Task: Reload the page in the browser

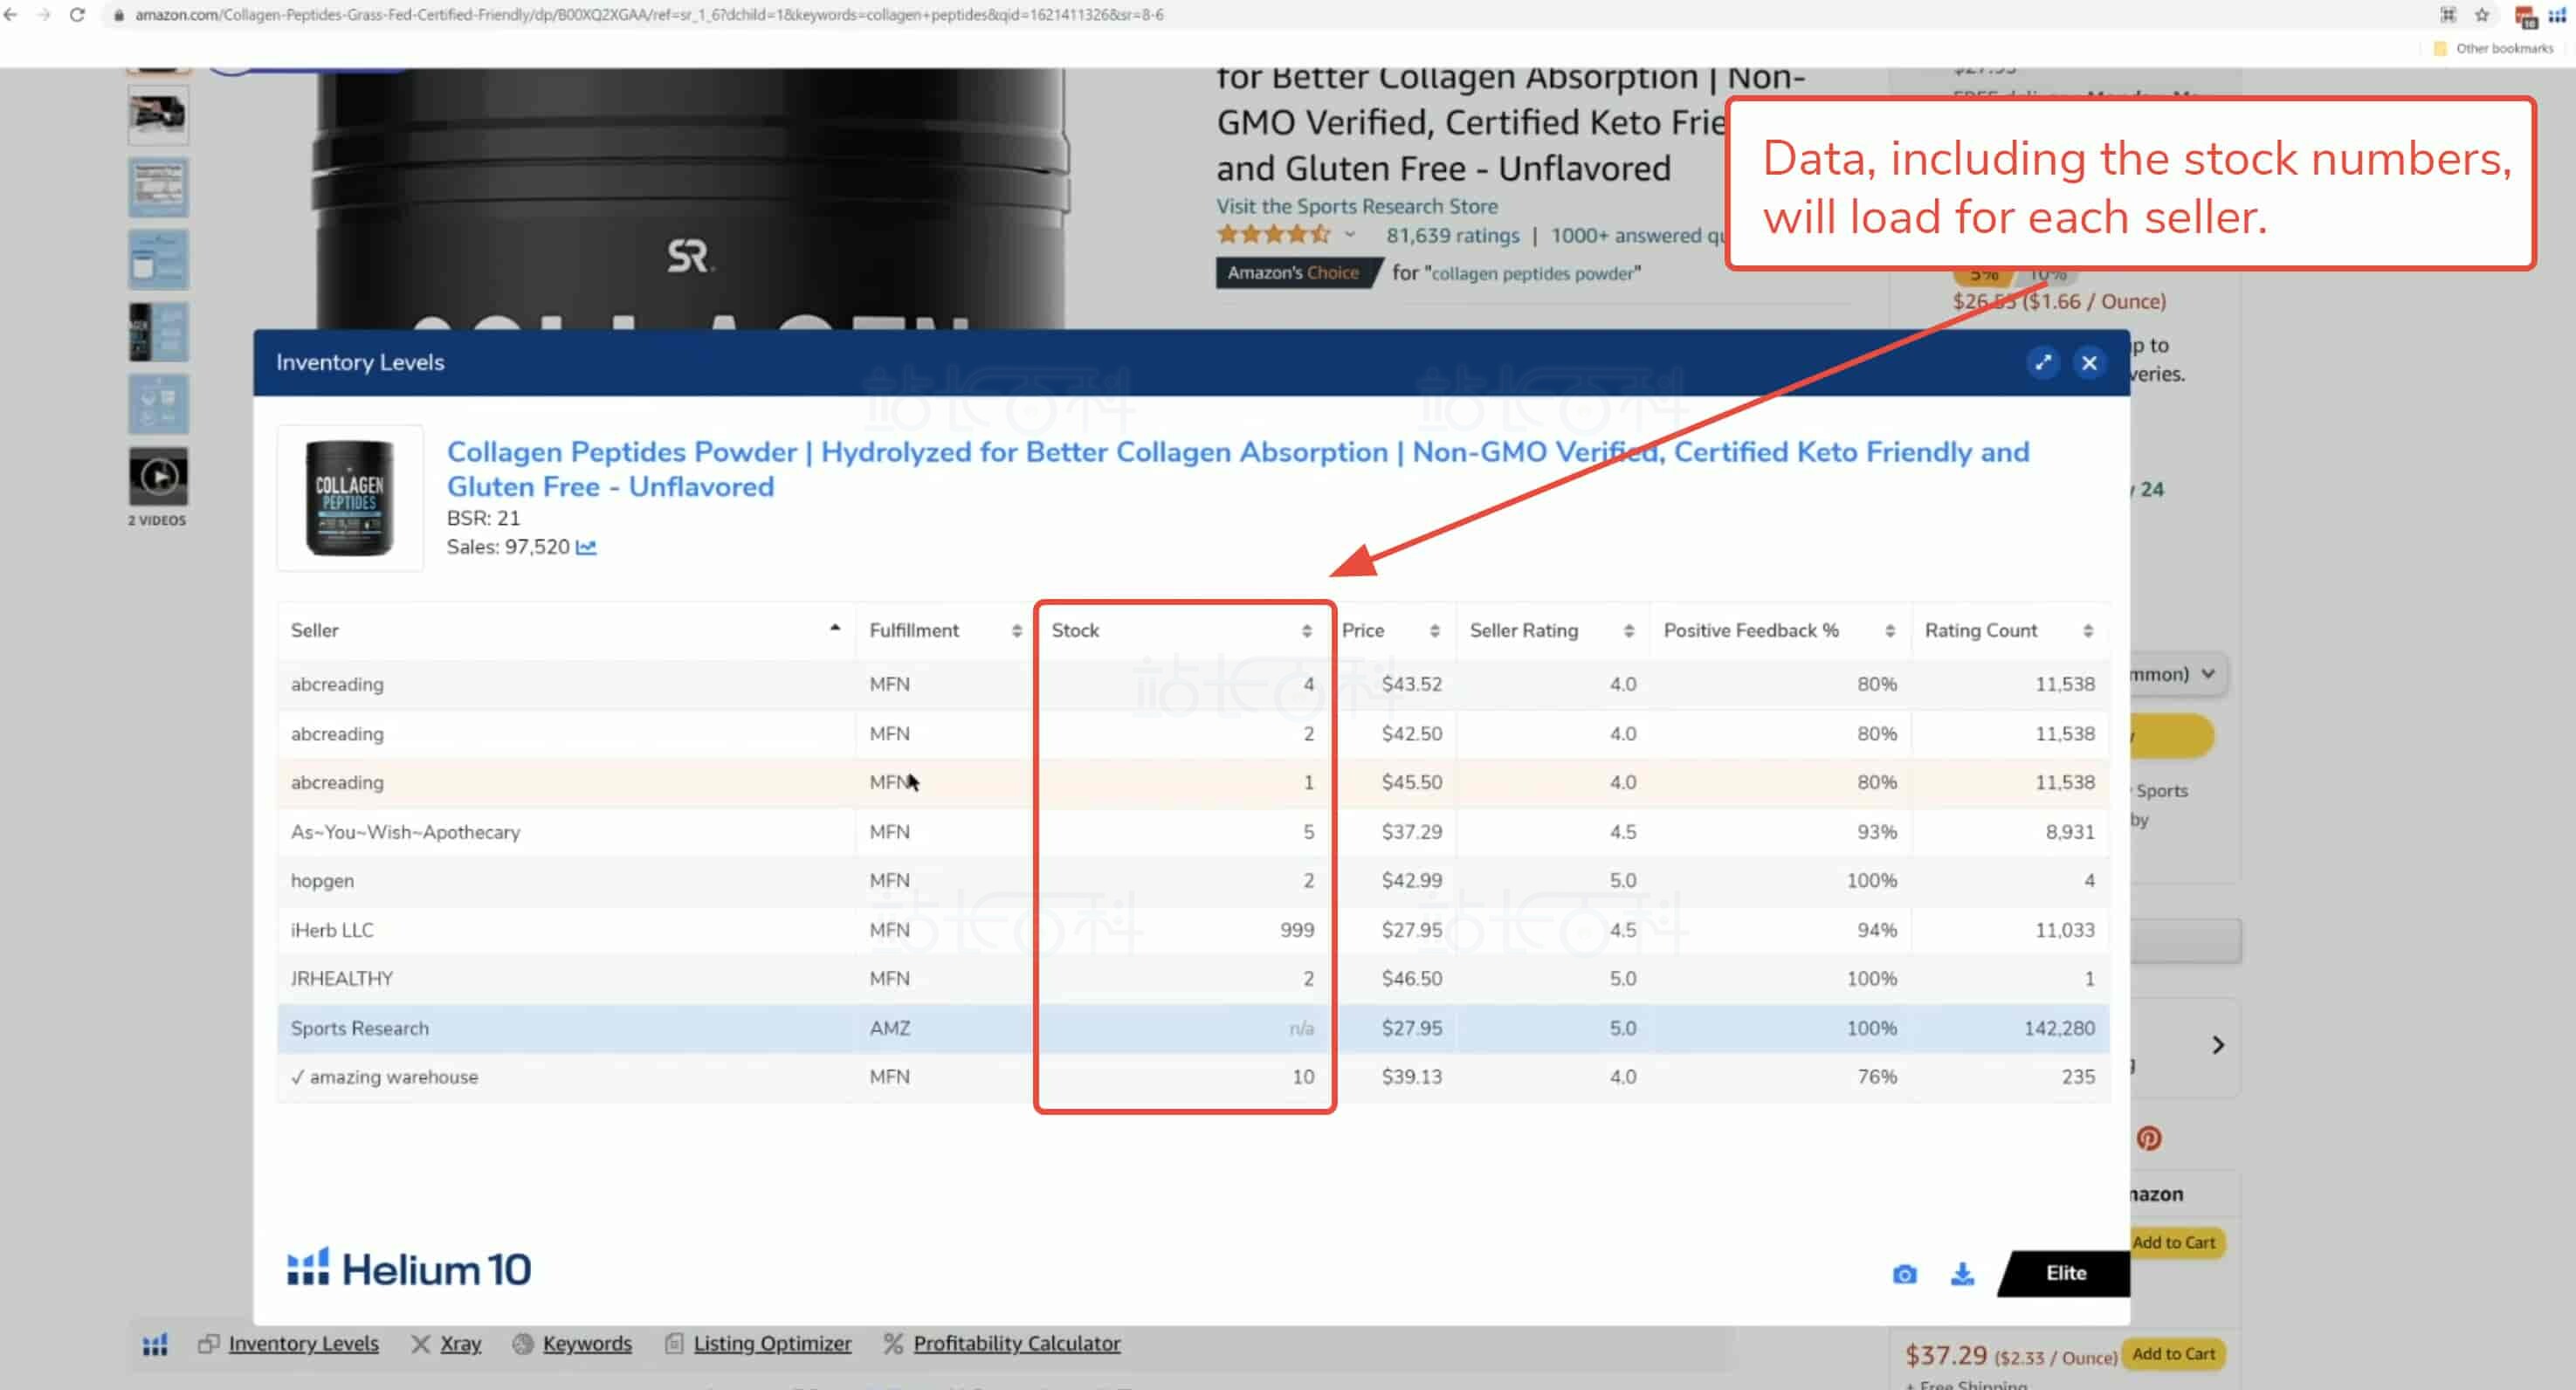Action: tap(77, 14)
